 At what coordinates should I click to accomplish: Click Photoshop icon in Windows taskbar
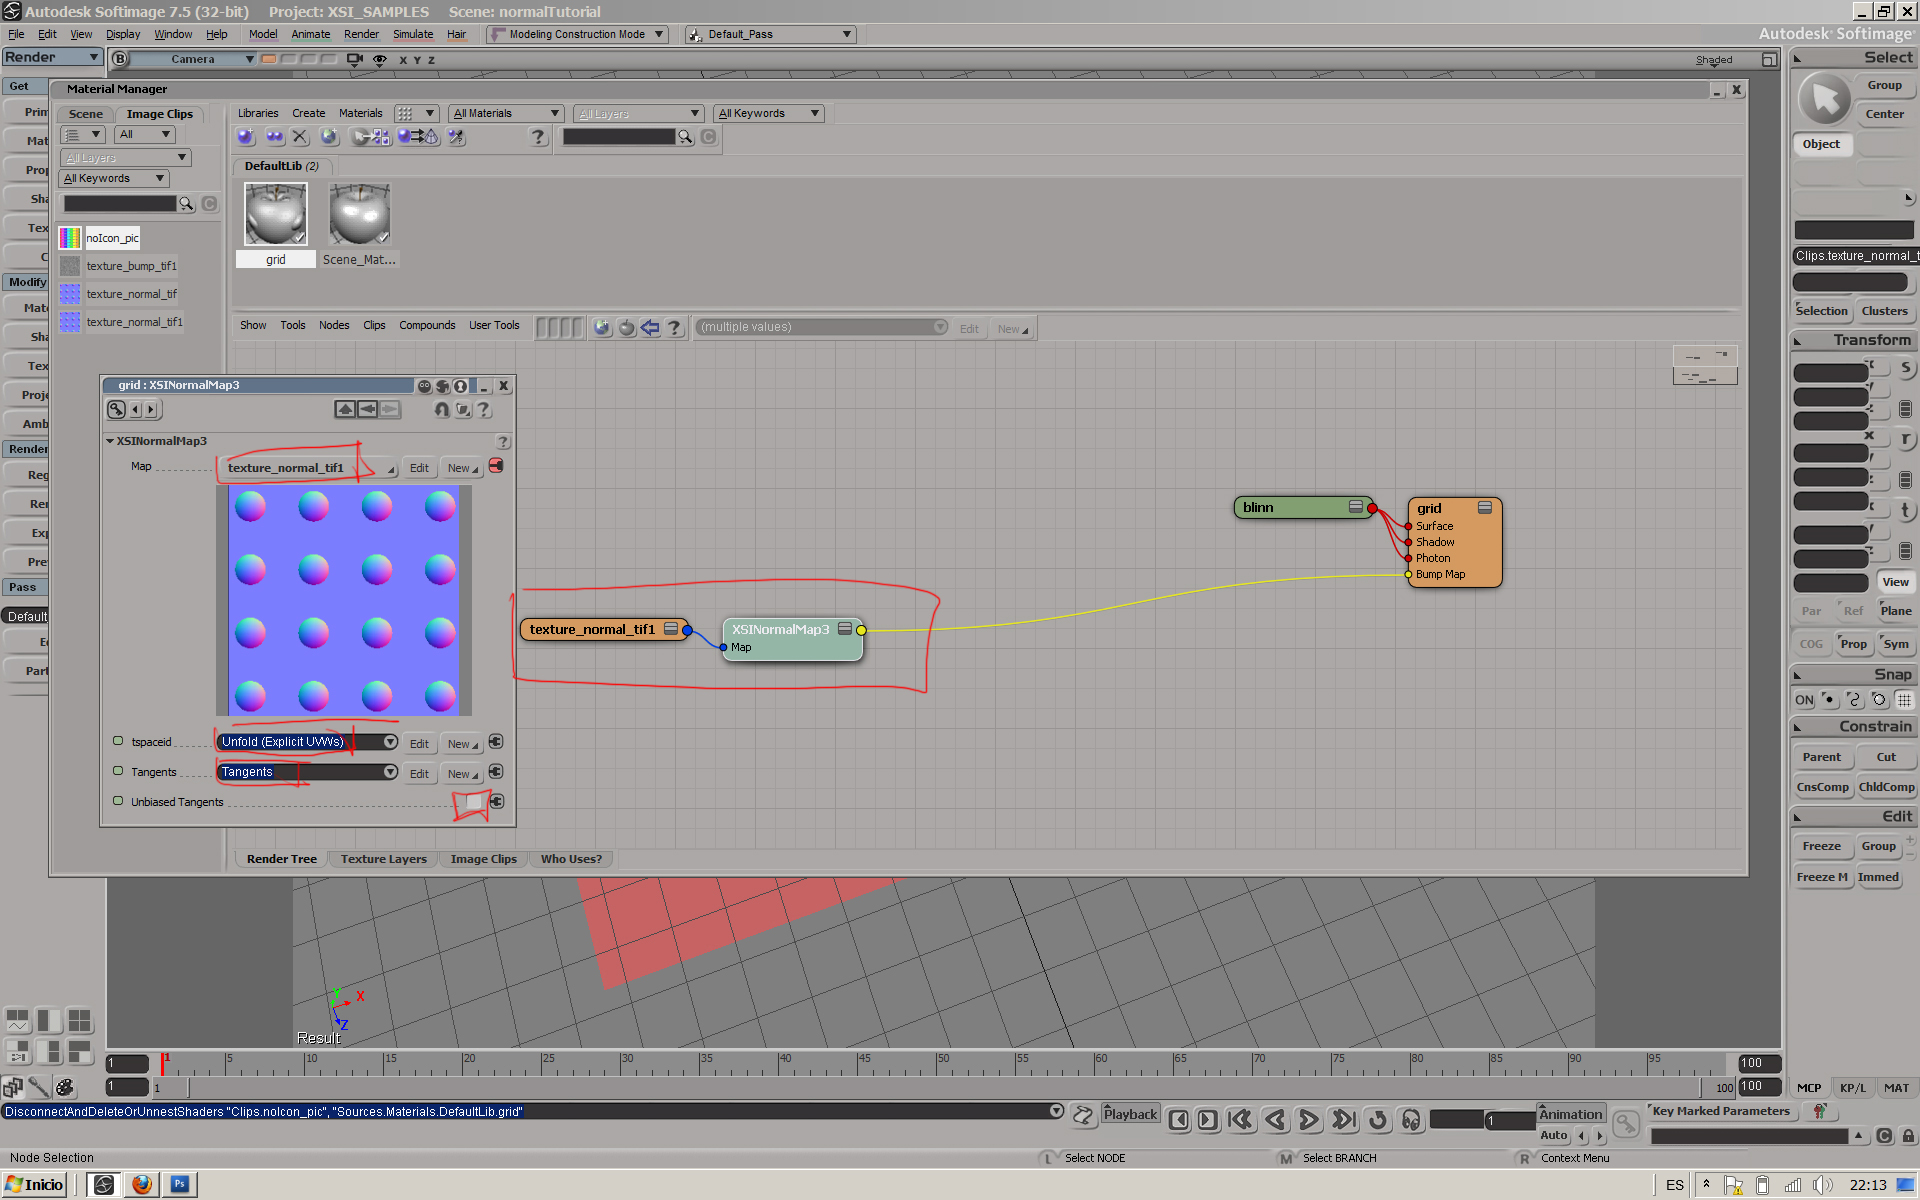pos(180,1185)
